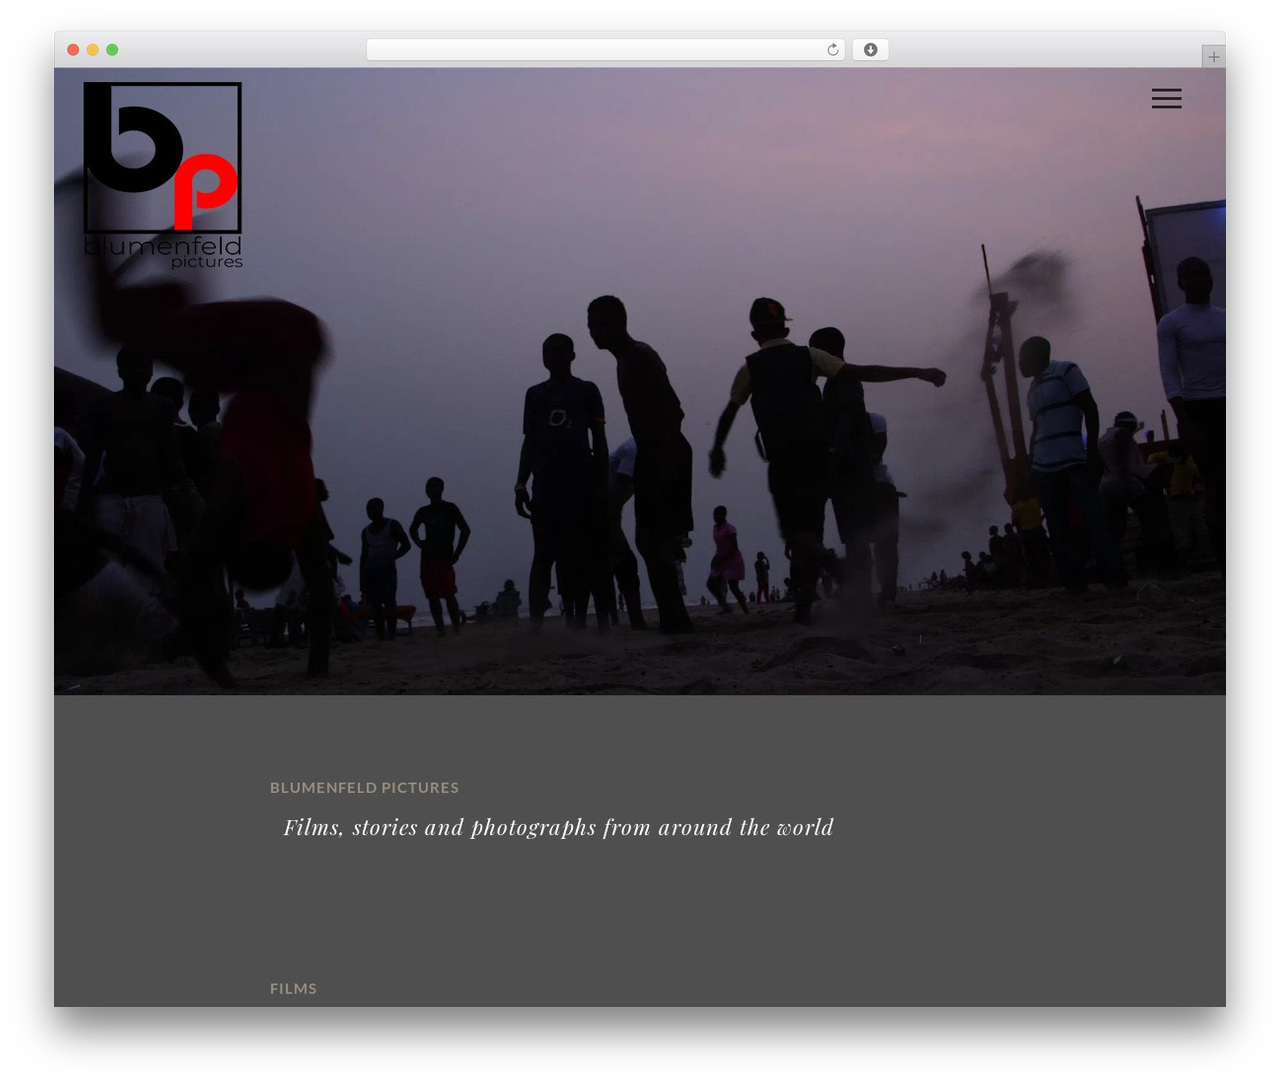This screenshot has height=1084, width=1280.
Task: Click the tagline 'Films, stories and photographs from around the world'
Action: pos(558,828)
